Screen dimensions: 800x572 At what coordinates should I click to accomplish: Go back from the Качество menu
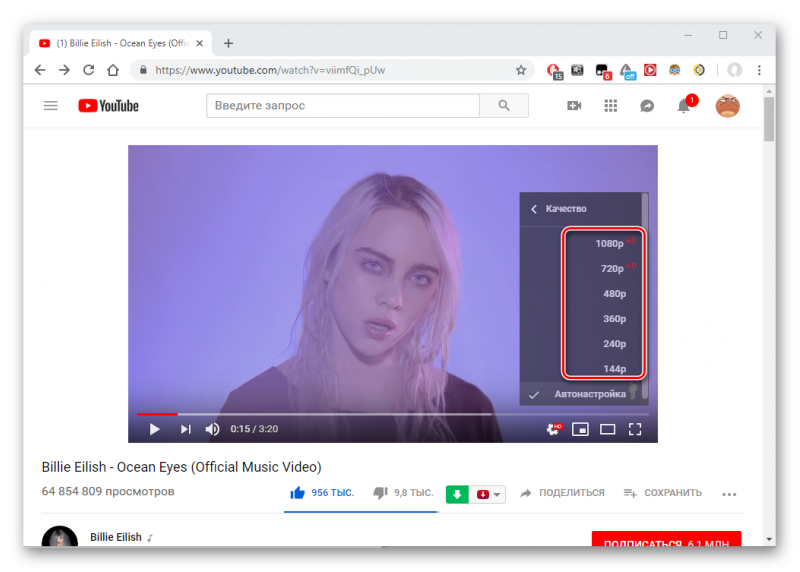pyautogui.click(x=534, y=209)
